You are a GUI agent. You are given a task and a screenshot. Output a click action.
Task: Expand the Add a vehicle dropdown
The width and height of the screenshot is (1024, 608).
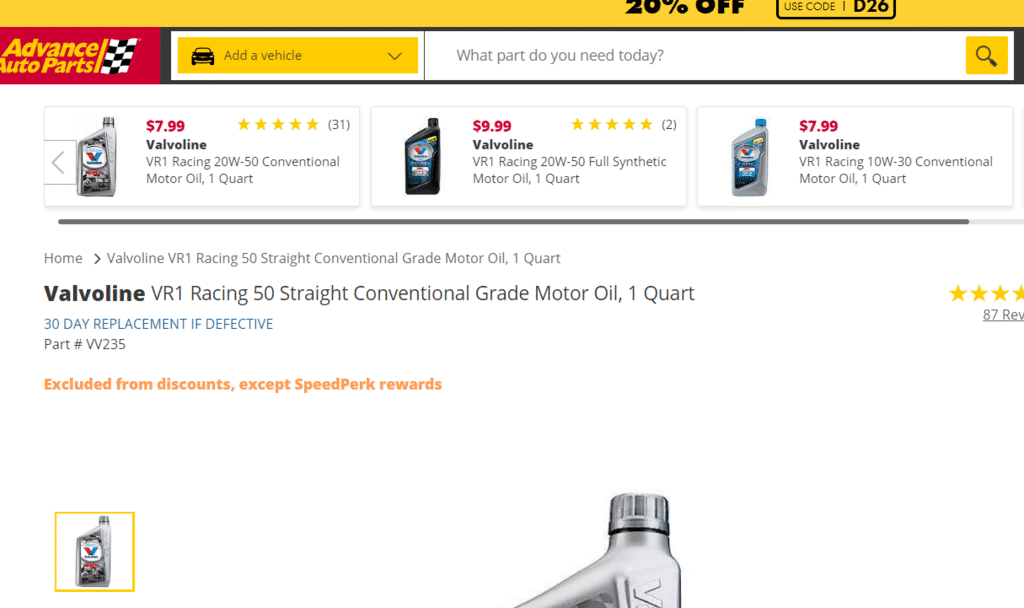pos(394,56)
